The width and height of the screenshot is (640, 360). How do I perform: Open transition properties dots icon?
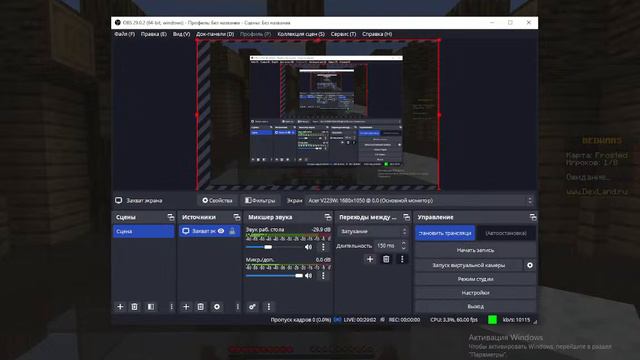coord(402,259)
